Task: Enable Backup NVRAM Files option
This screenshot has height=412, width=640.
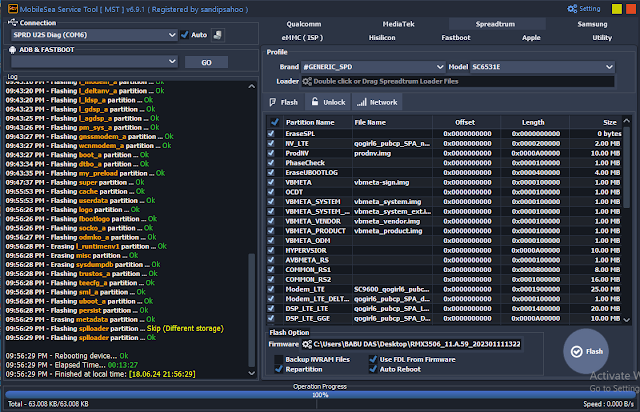Action: click(279, 359)
